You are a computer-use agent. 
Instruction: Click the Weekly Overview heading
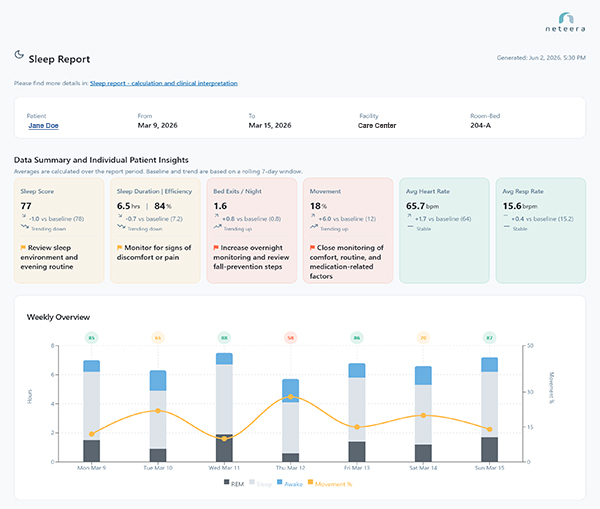[58, 317]
